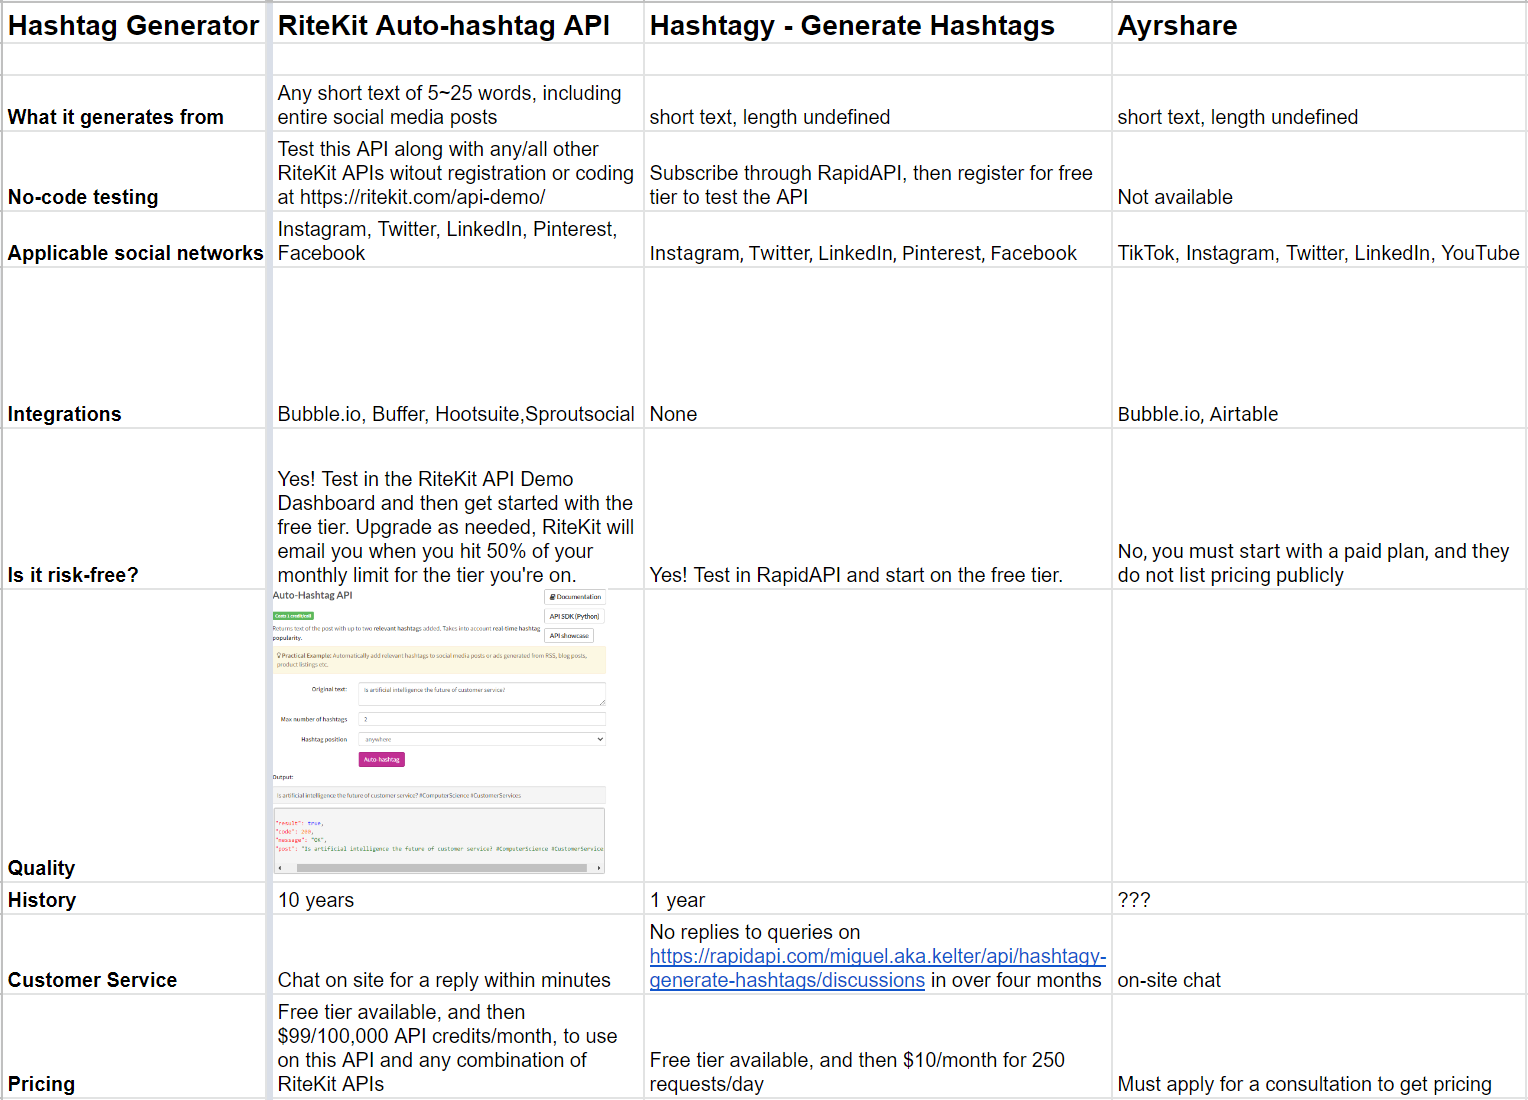
Task: Click the $99/100,000 API credits/month pricing cell
Action: 457,1047
